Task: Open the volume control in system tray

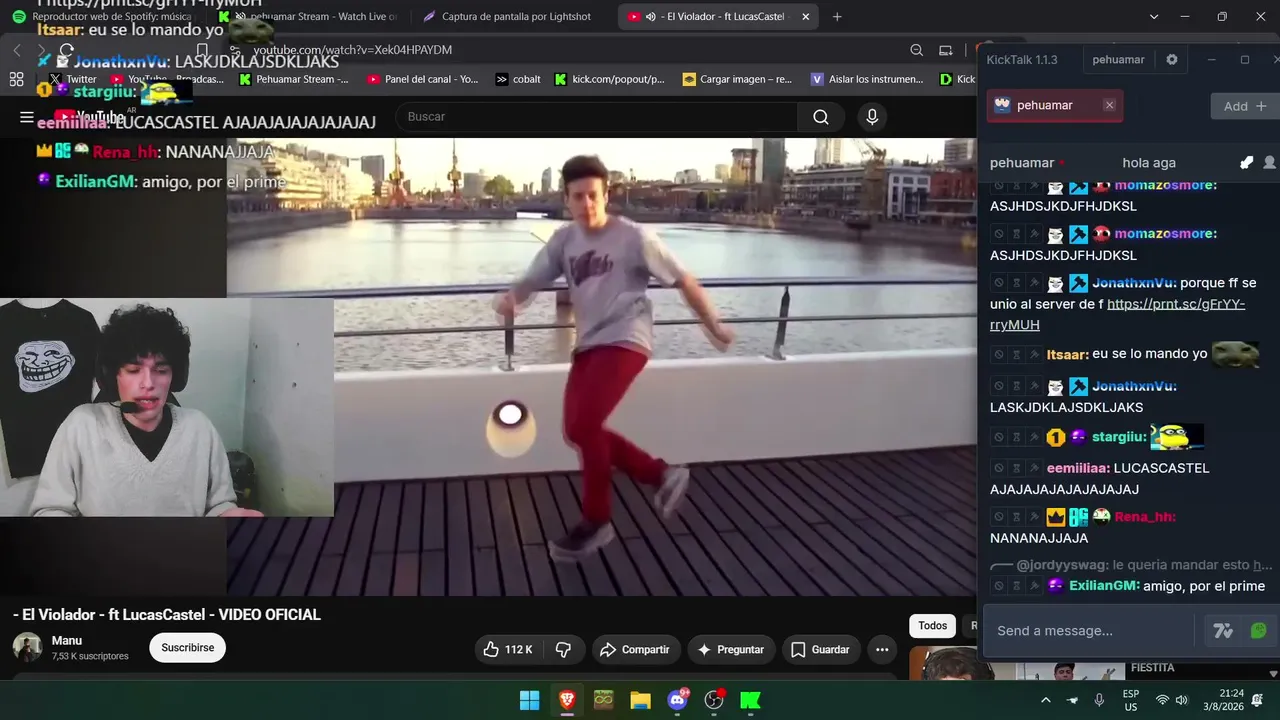Action: tap(1181, 700)
